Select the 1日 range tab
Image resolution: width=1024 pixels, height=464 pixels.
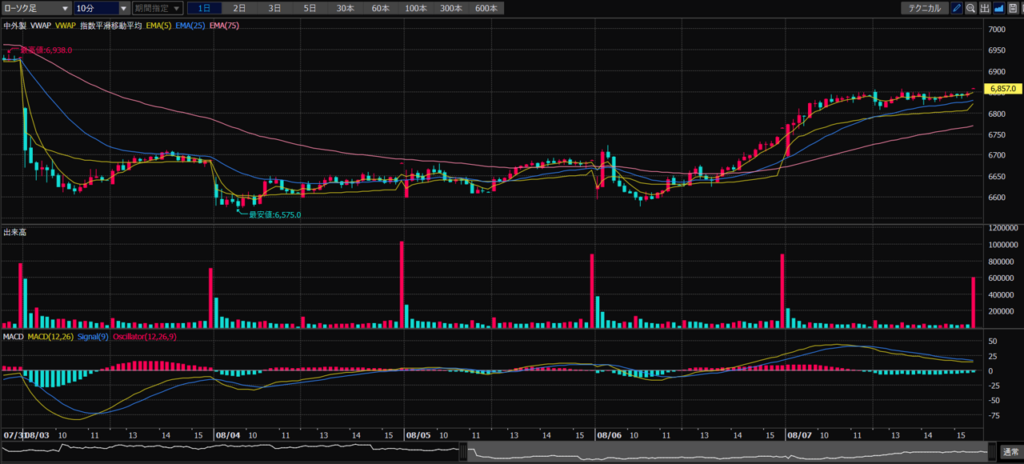point(204,8)
